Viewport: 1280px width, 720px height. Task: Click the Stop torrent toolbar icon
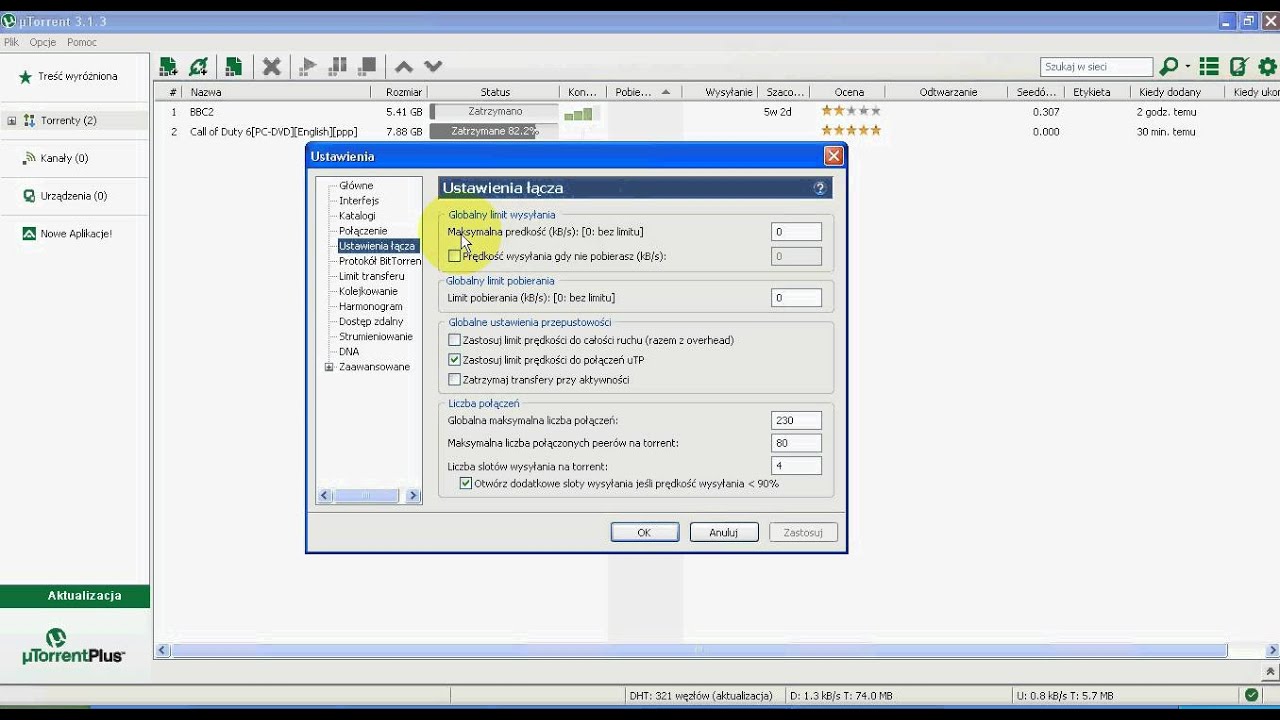(x=368, y=67)
